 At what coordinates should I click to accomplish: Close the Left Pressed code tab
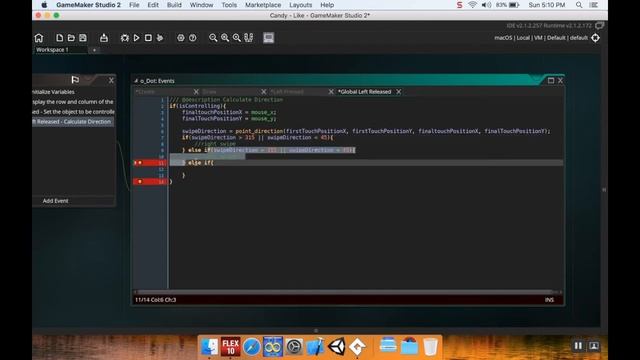(331, 91)
